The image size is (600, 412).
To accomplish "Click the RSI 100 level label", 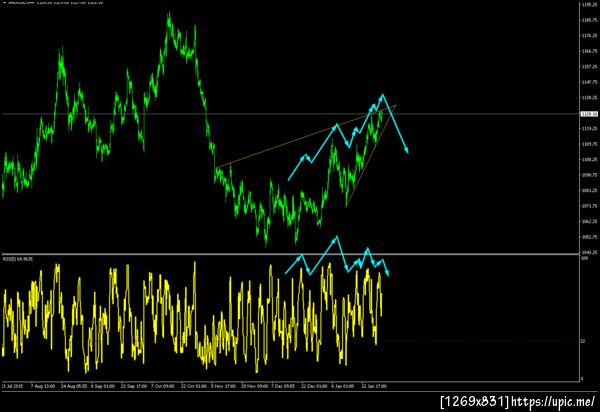I will click(585, 258).
